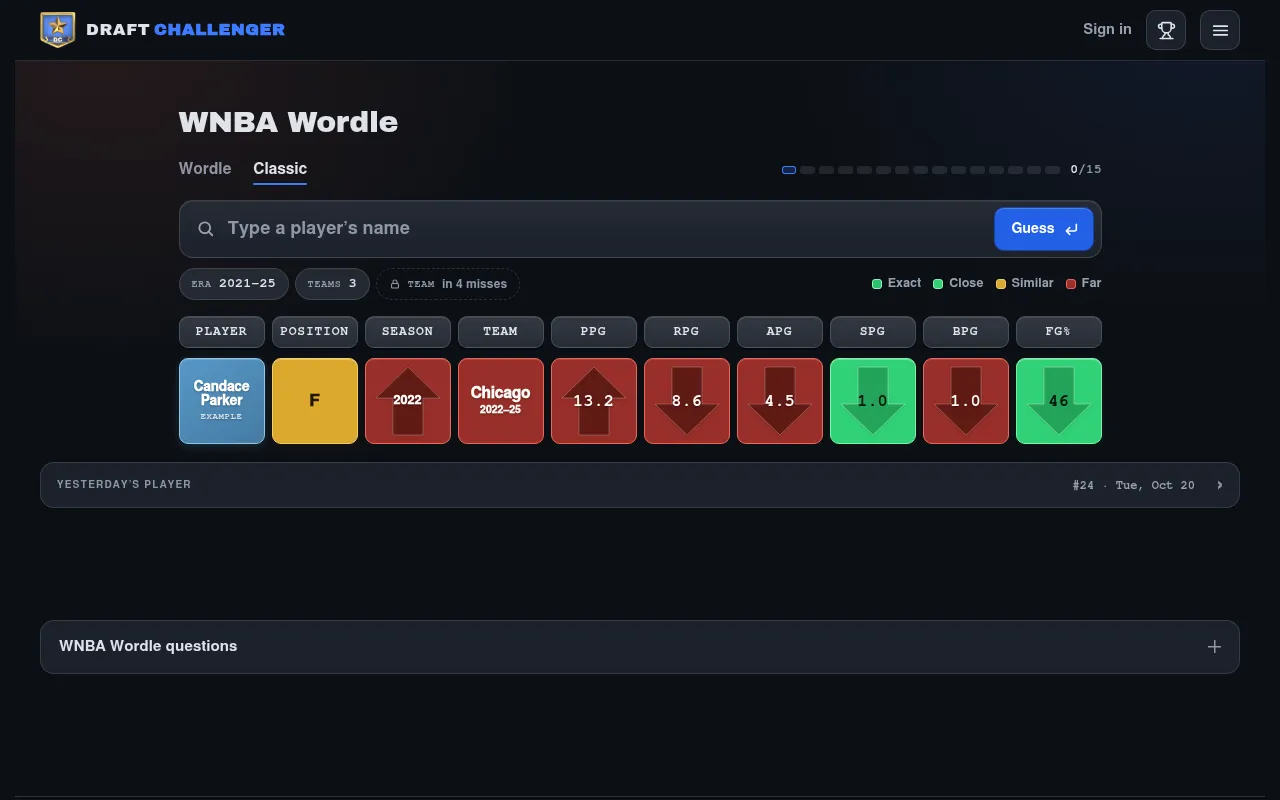The width and height of the screenshot is (1280, 800).
Task: Select the Classic tab
Action: [280, 169]
